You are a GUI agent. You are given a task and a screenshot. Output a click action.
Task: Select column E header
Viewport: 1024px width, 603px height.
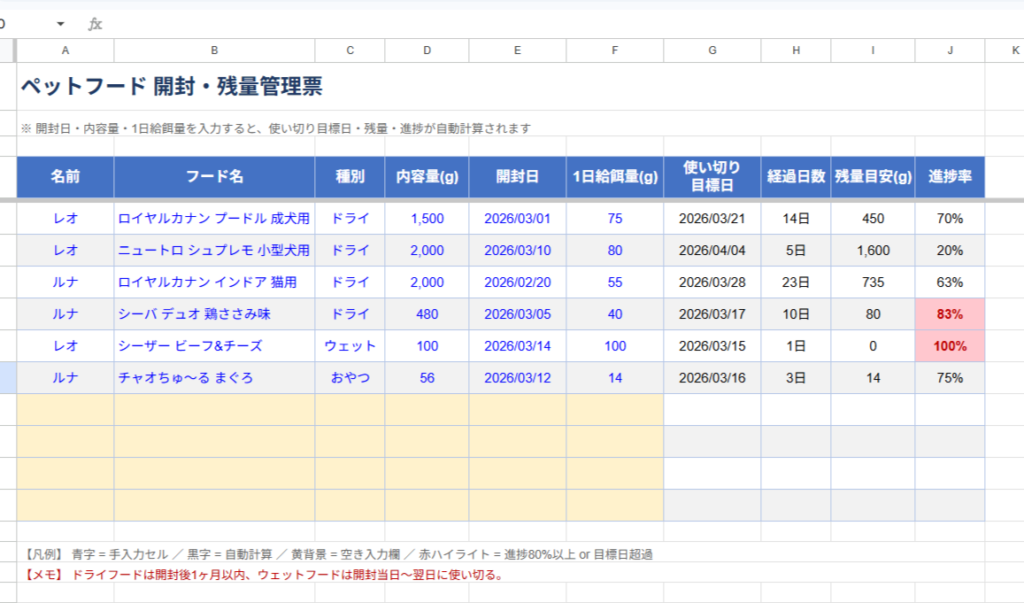517,50
